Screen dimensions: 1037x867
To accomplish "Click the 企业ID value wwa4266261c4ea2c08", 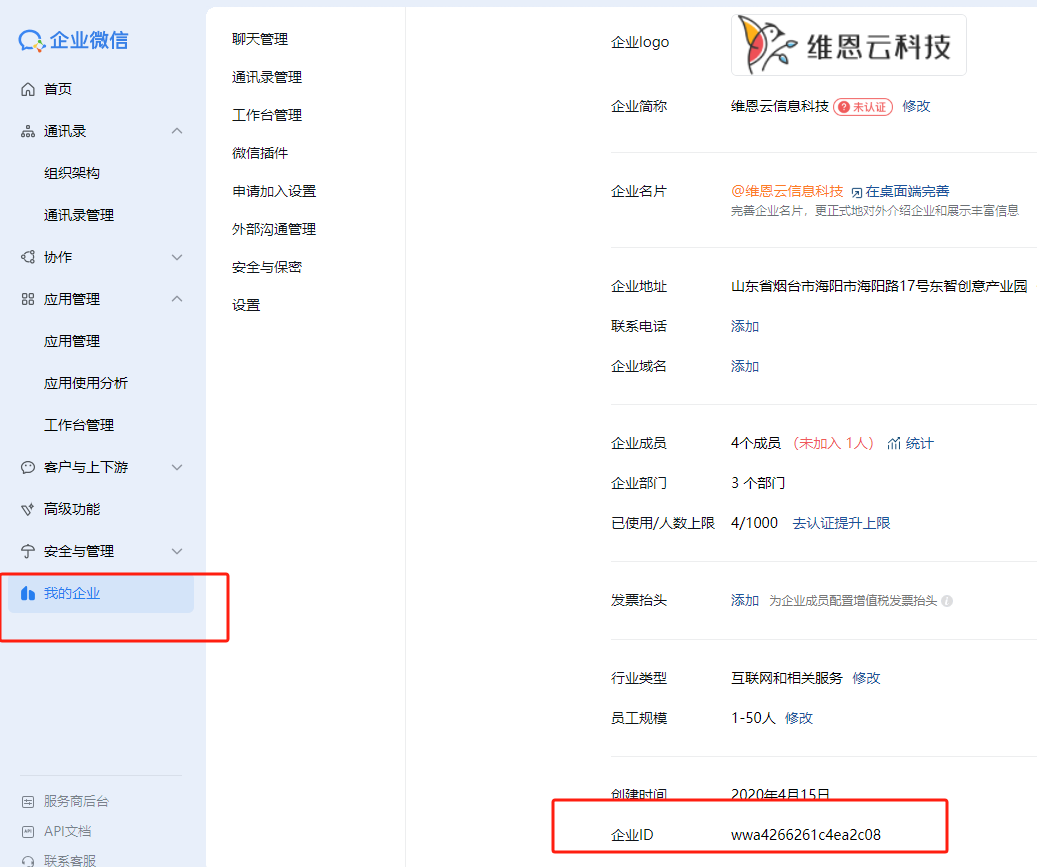I will [806, 835].
